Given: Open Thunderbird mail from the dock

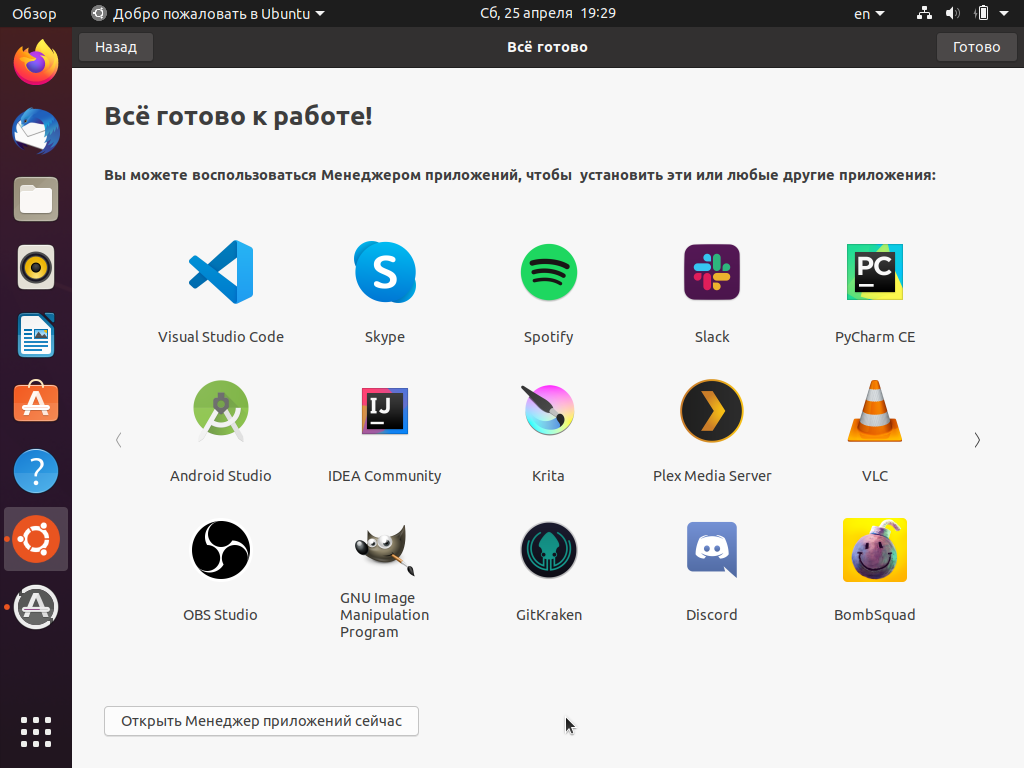Looking at the screenshot, I should point(36,131).
